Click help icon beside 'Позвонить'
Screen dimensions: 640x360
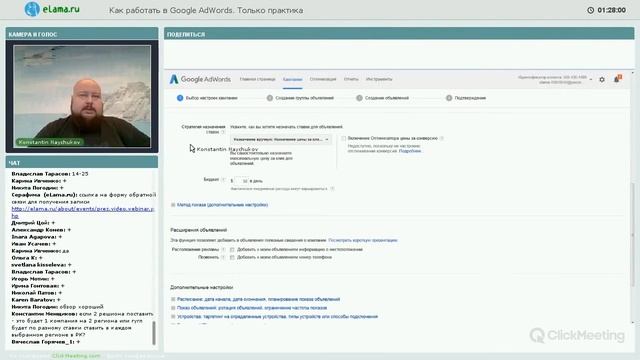pos(223,258)
